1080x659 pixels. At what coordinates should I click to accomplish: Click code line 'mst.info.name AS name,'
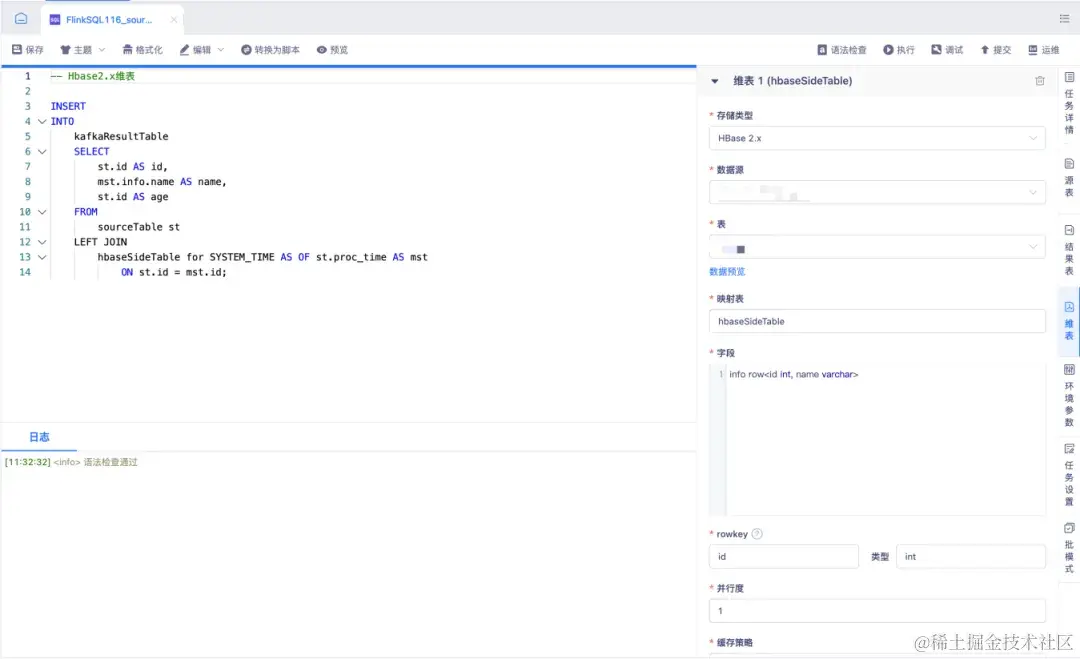pos(162,182)
